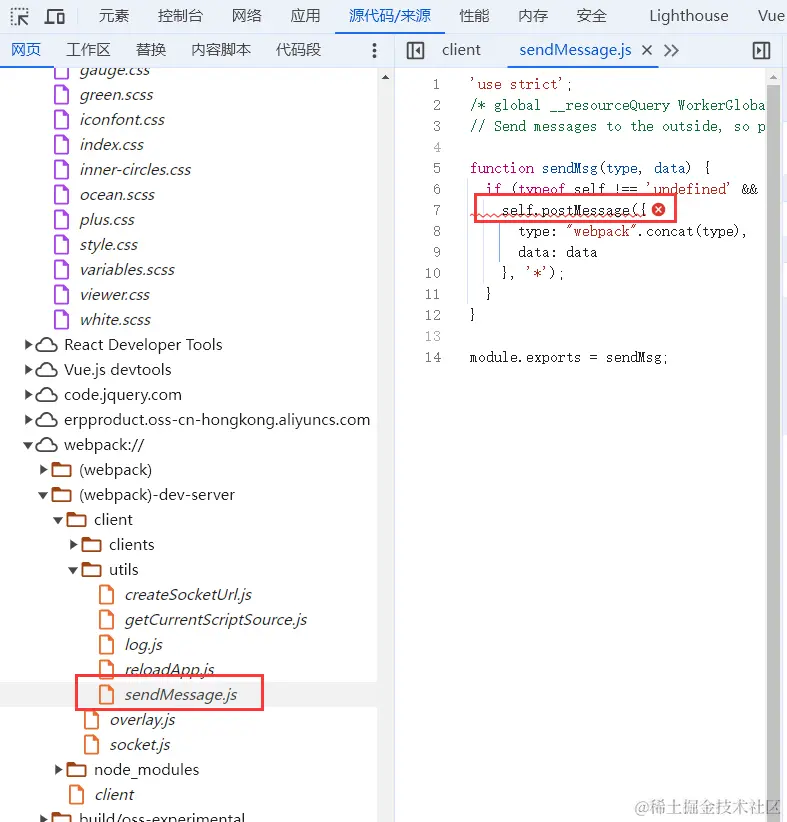The width and height of the screenshot is (787, 822).
Task: Select the 工作区 navigator tab
Action: point(88,50)
